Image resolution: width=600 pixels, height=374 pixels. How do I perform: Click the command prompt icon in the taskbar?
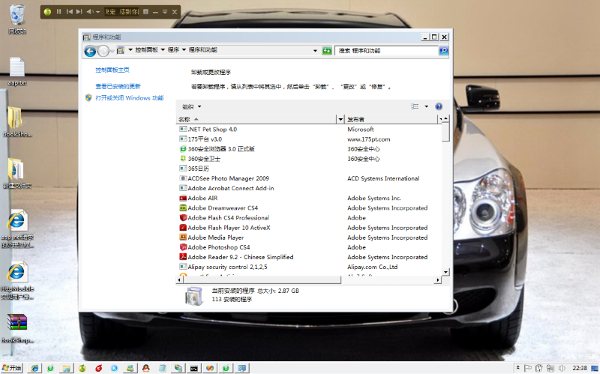click(x=194, y=368)
